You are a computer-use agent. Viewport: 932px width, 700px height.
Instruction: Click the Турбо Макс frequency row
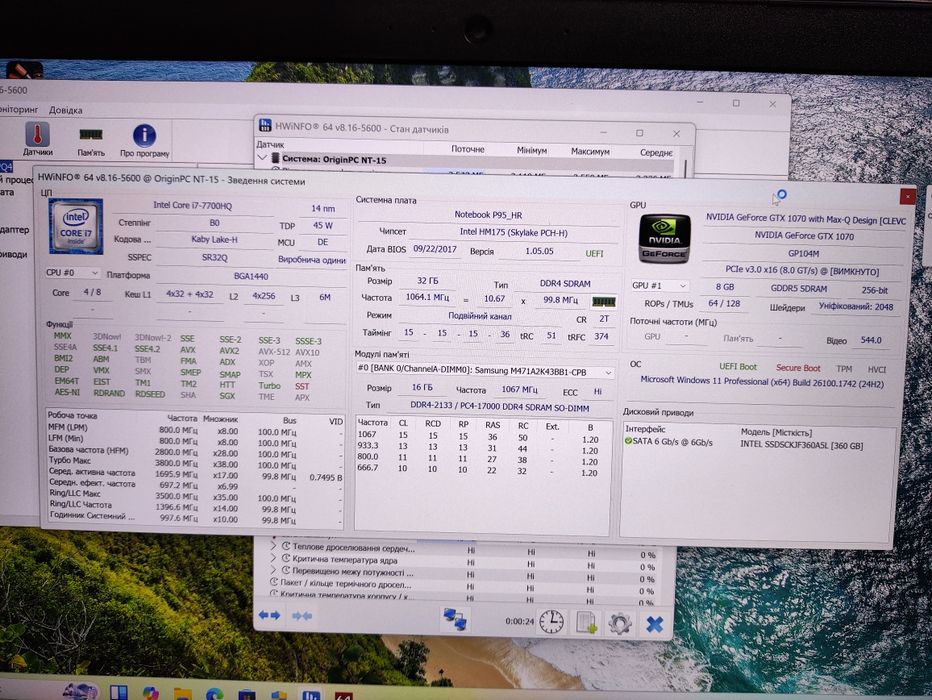[195, 462]
